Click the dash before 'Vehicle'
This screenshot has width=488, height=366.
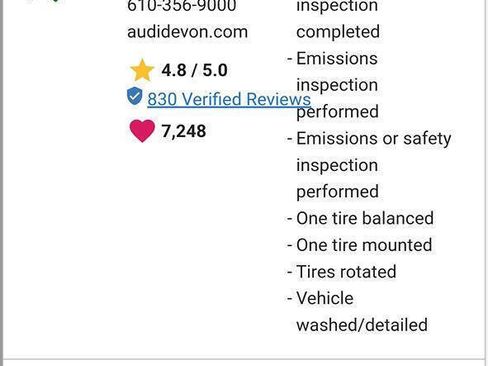tap(290, 299)
